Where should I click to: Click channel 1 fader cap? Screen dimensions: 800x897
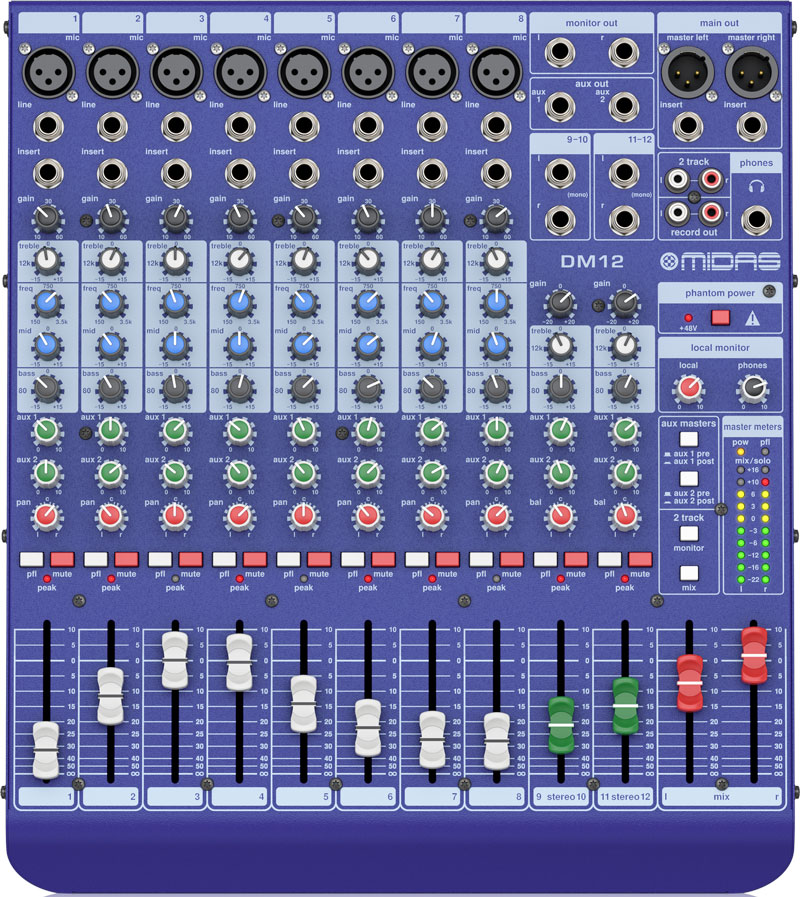click(46, 751)
